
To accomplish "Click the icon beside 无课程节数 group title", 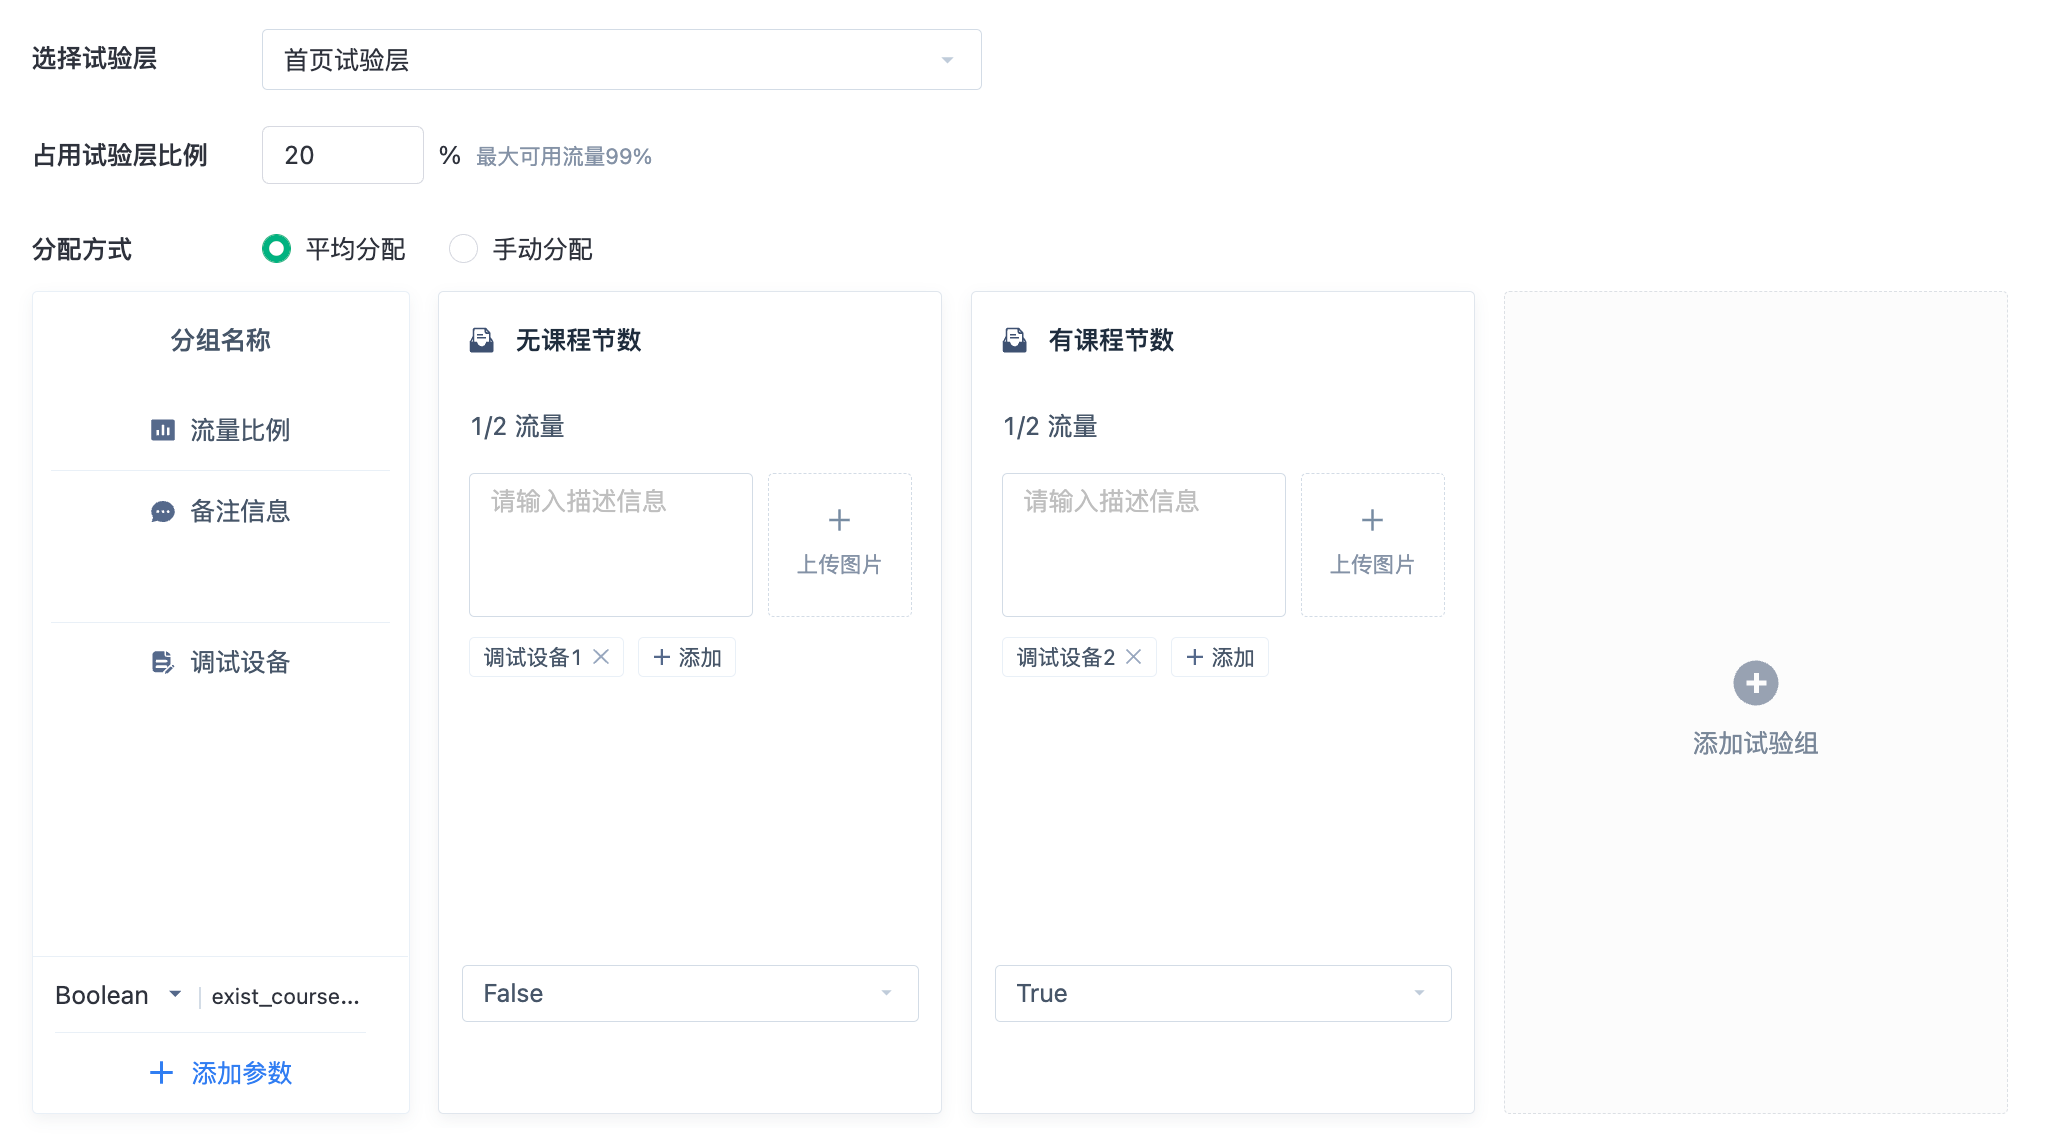I will (x=481, y=341).
